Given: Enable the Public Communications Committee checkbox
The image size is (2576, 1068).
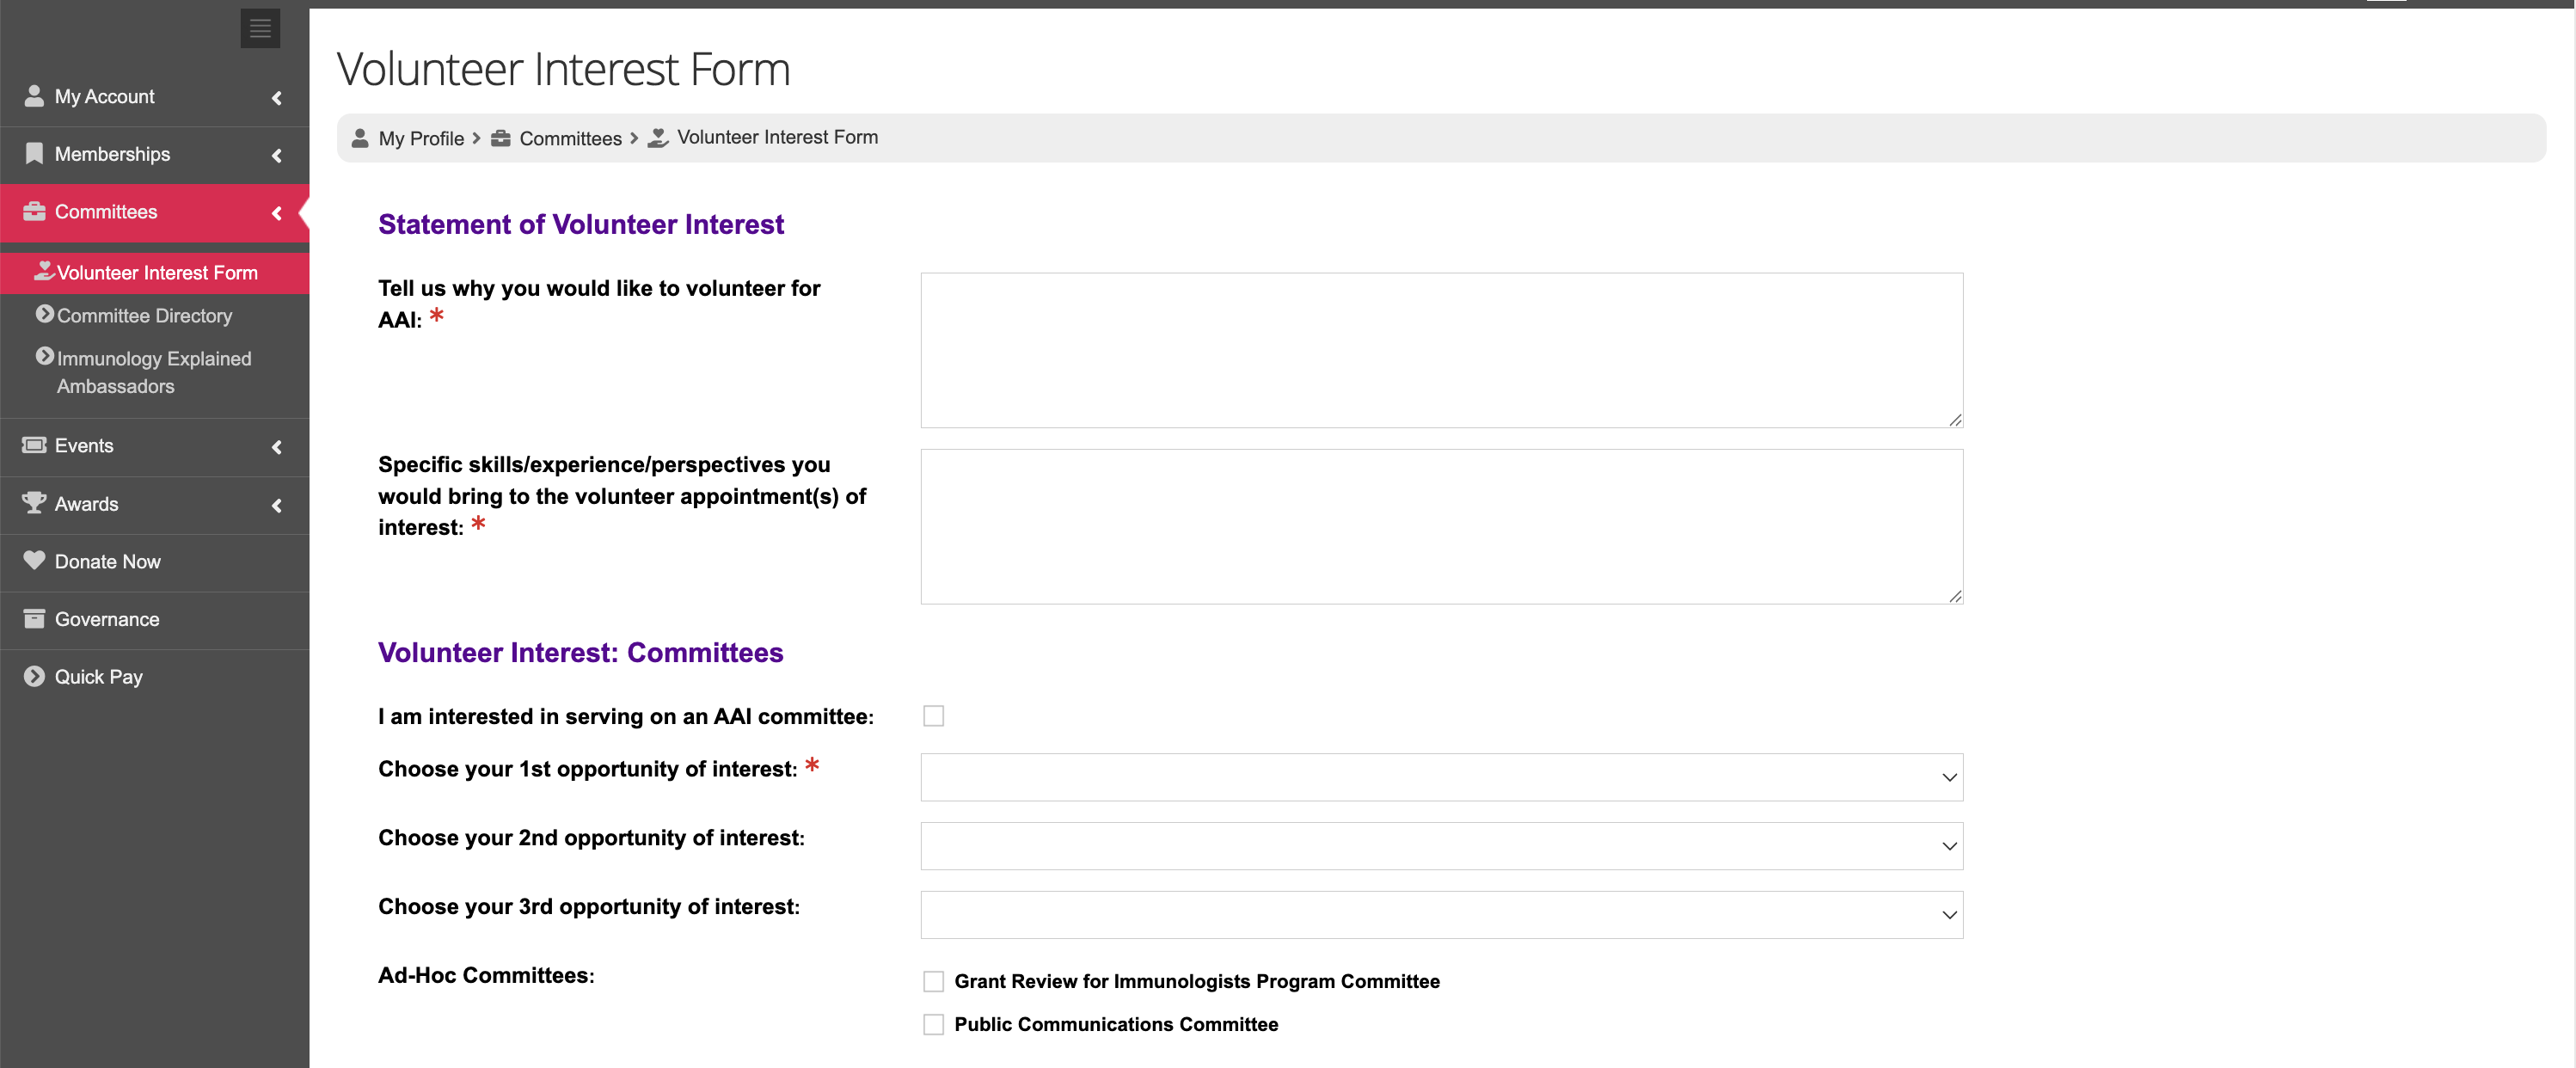Looking at the screenshot, I should (x=933, y=1025).
